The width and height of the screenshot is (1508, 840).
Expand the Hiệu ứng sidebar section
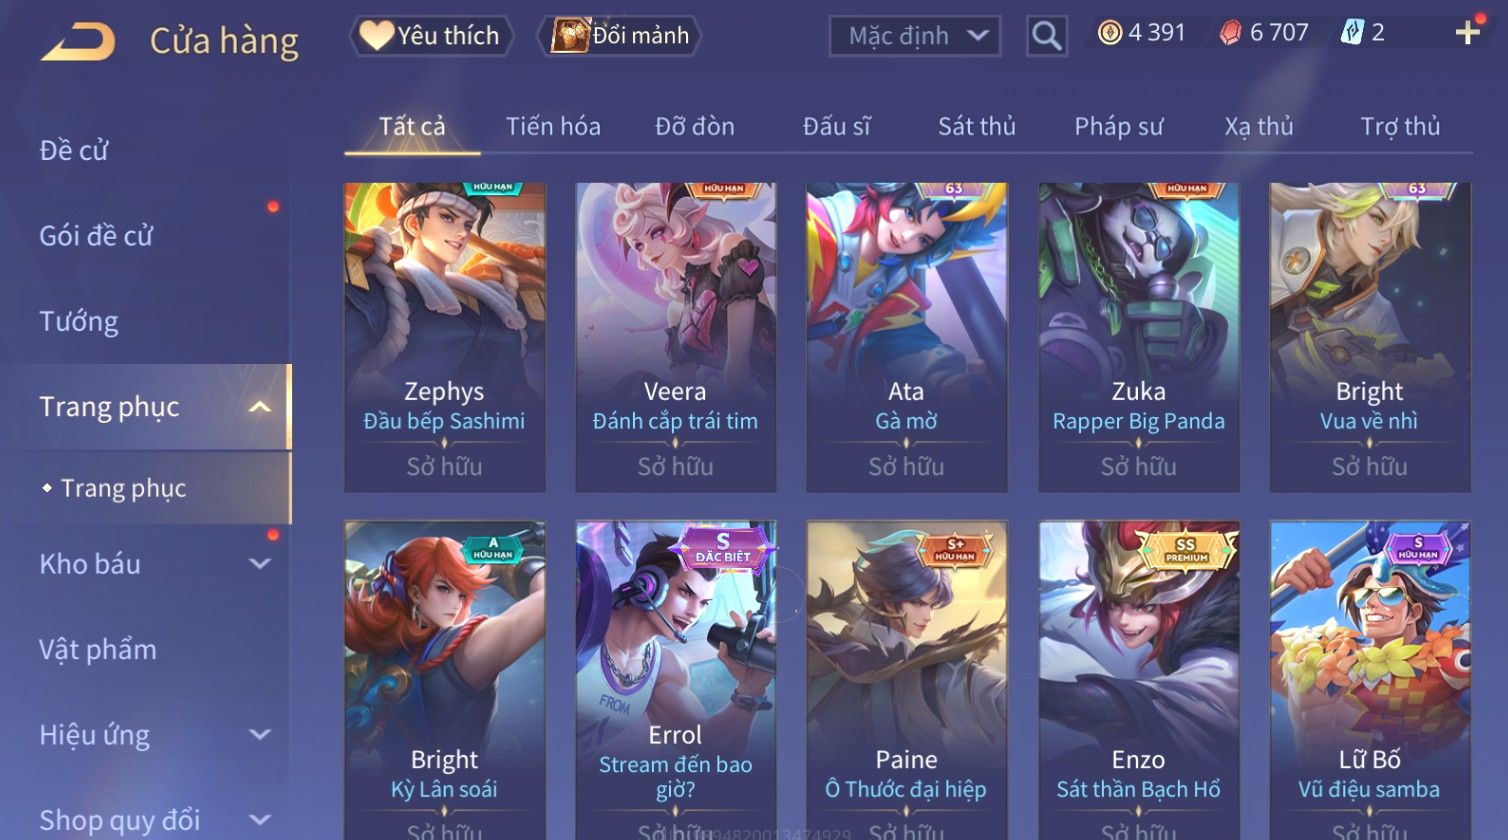click(260, 735)
